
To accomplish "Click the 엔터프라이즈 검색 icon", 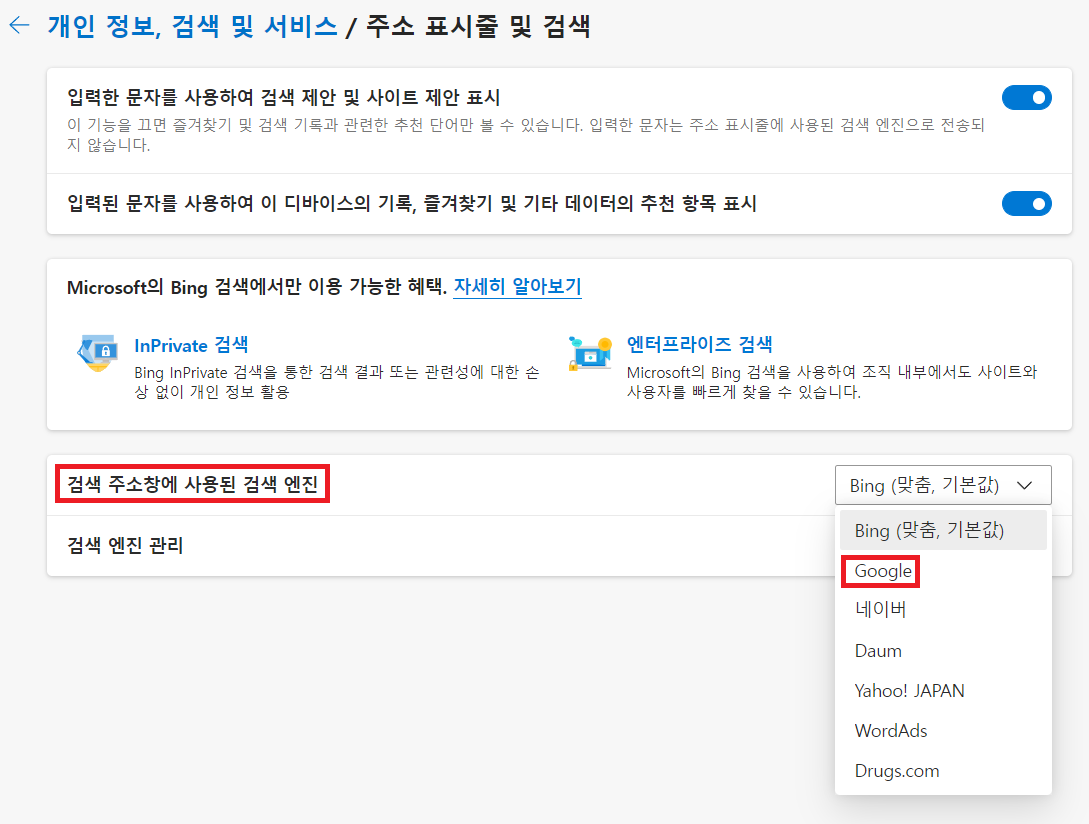I will coord(590,353).
